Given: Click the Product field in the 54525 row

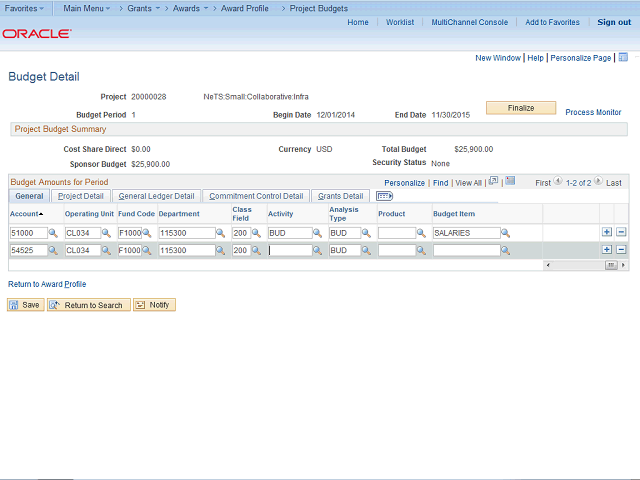Looking at the screenshot, I should click(x=396, y=251).
